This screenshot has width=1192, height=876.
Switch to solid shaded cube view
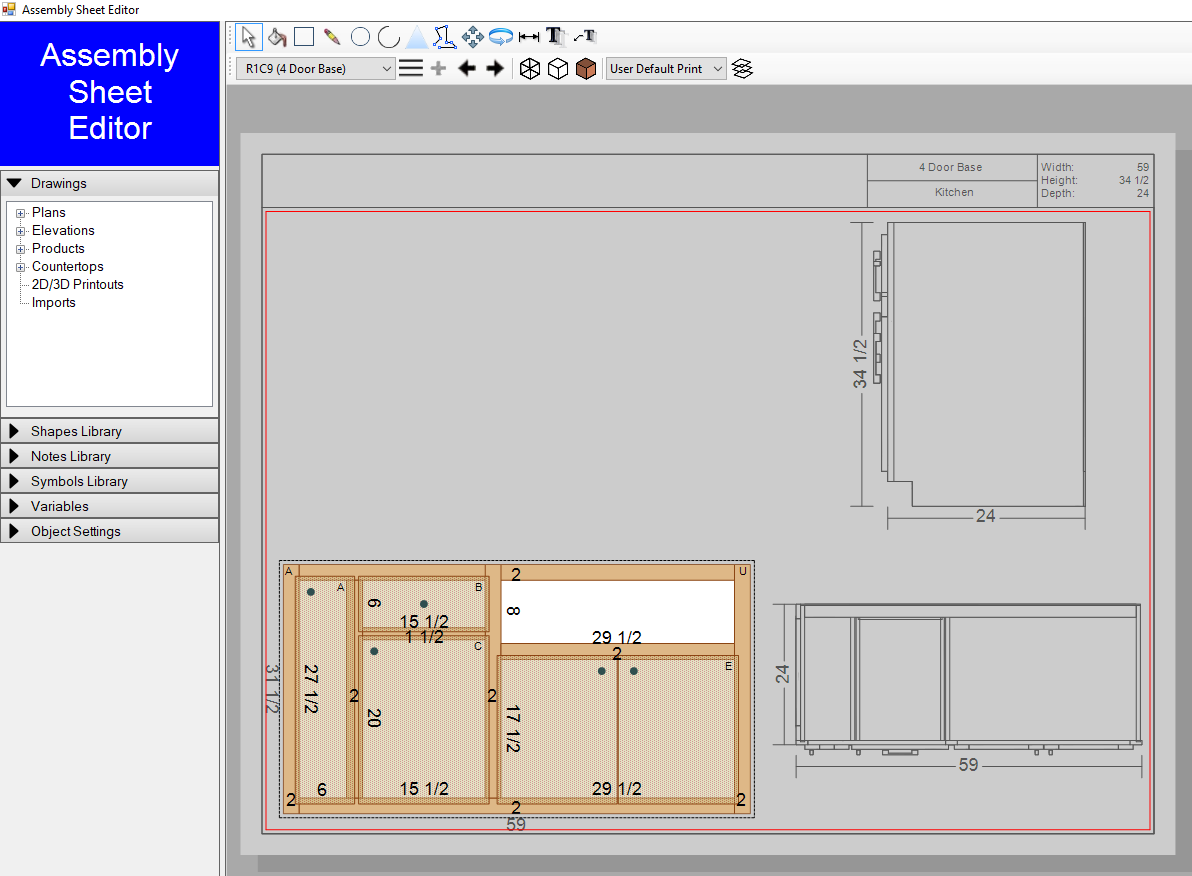tap(586, 69)
